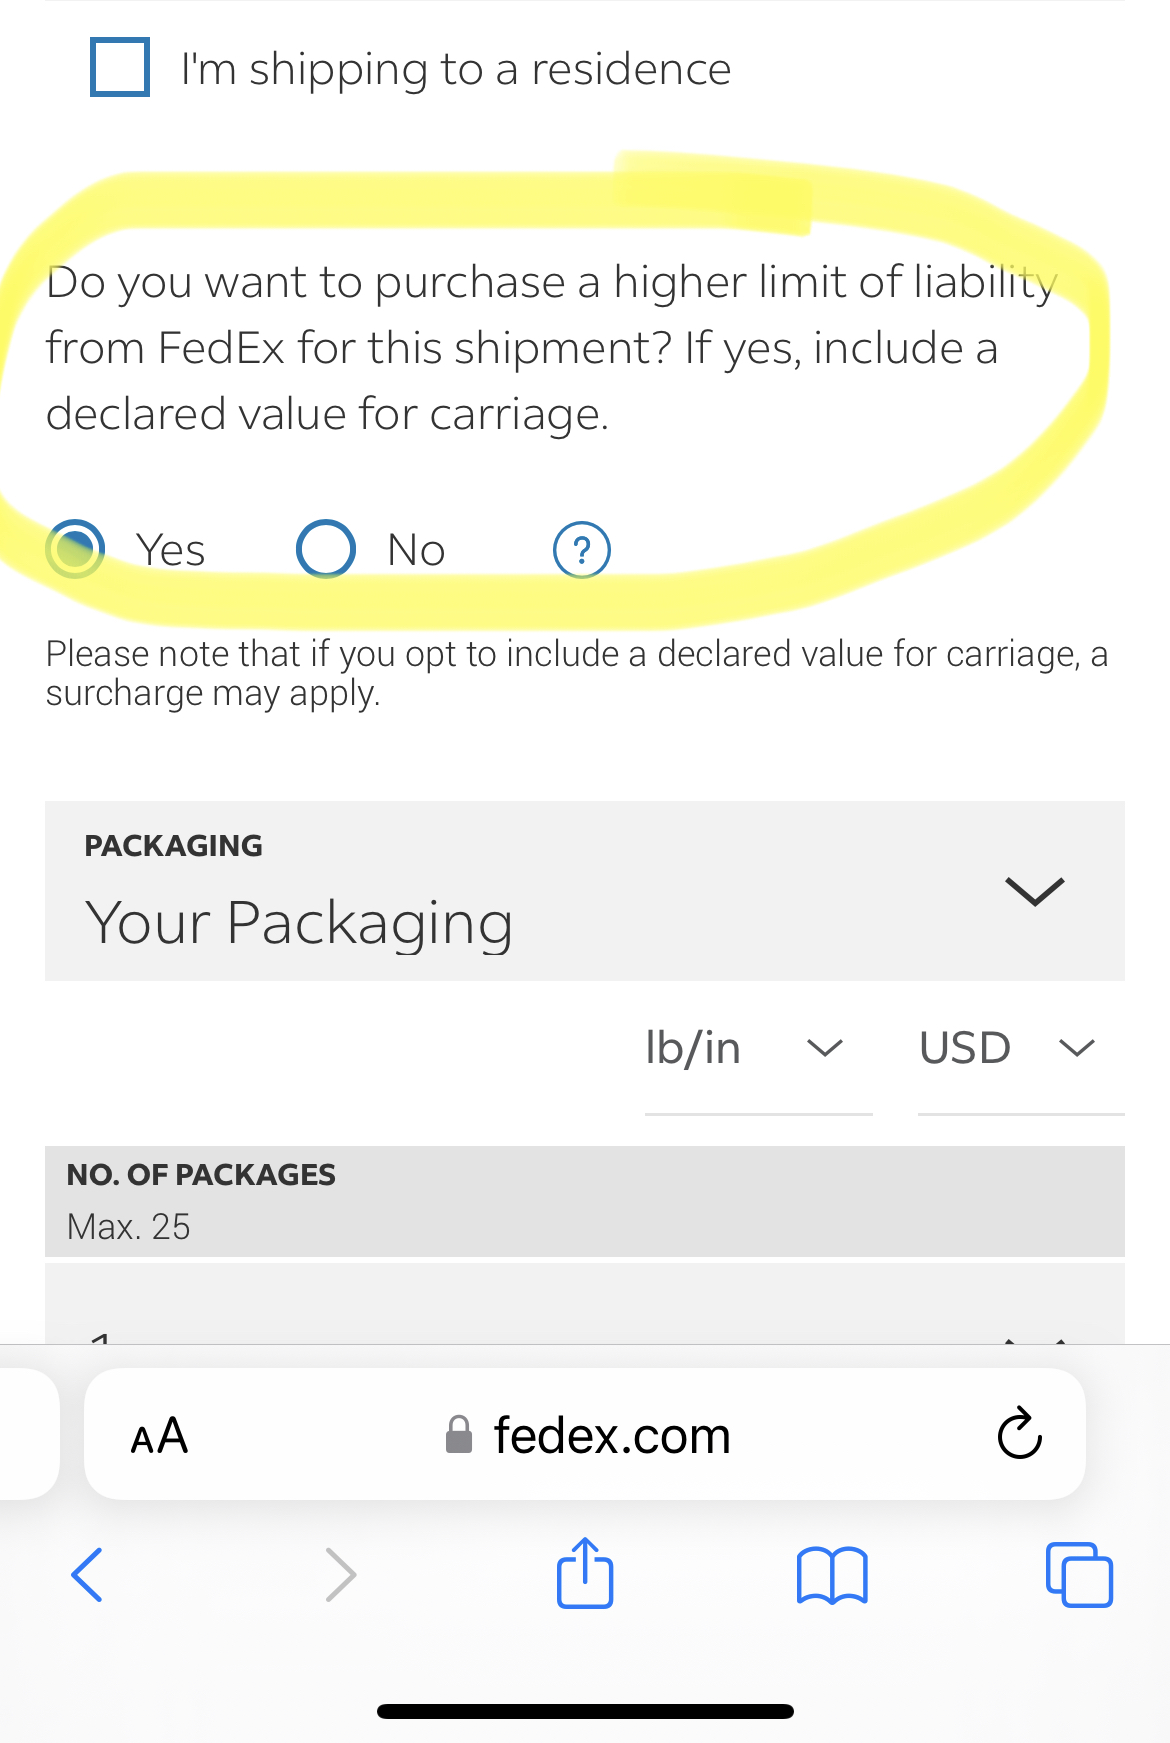The image size is (1170, 1743).
Task: Open the Safari share sheet
Action: pos(585,1573)
